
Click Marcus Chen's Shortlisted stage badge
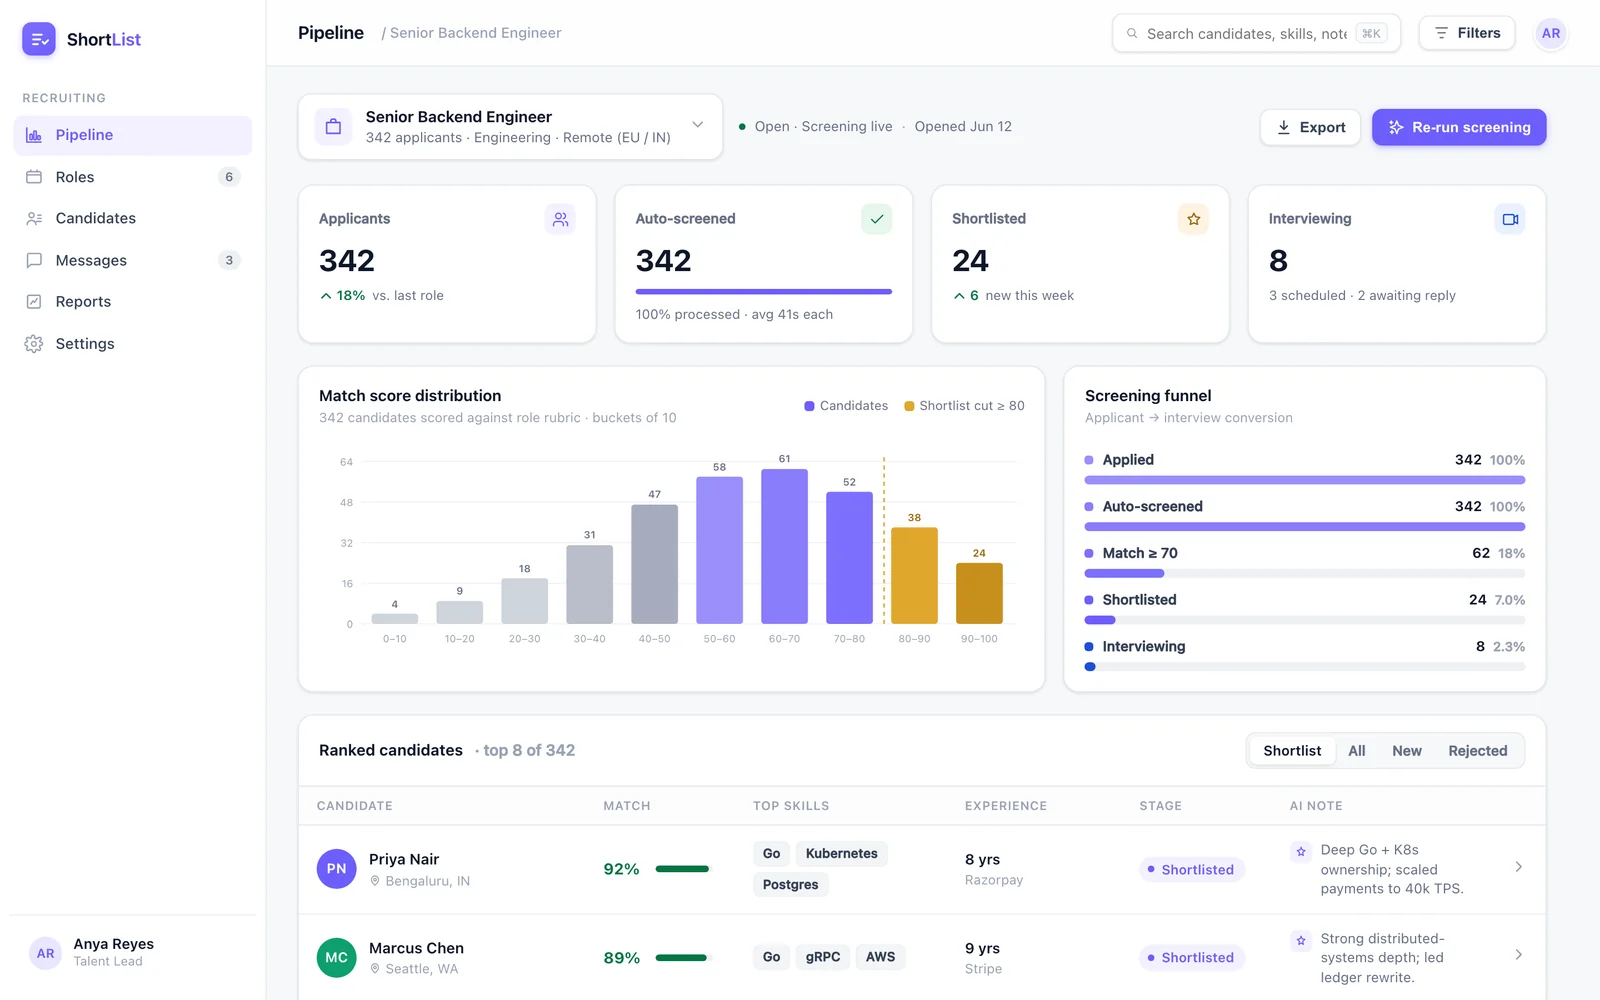click(1191, 958)
